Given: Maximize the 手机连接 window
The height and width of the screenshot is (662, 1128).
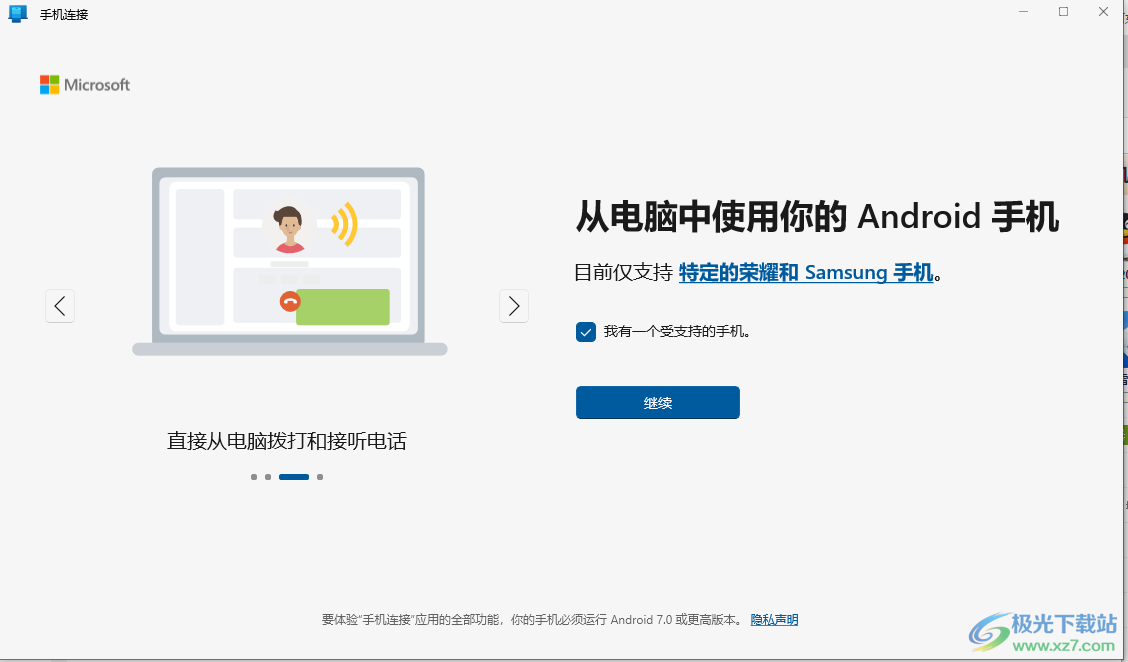Looking at the screenshot, I should coord(1063,12).
